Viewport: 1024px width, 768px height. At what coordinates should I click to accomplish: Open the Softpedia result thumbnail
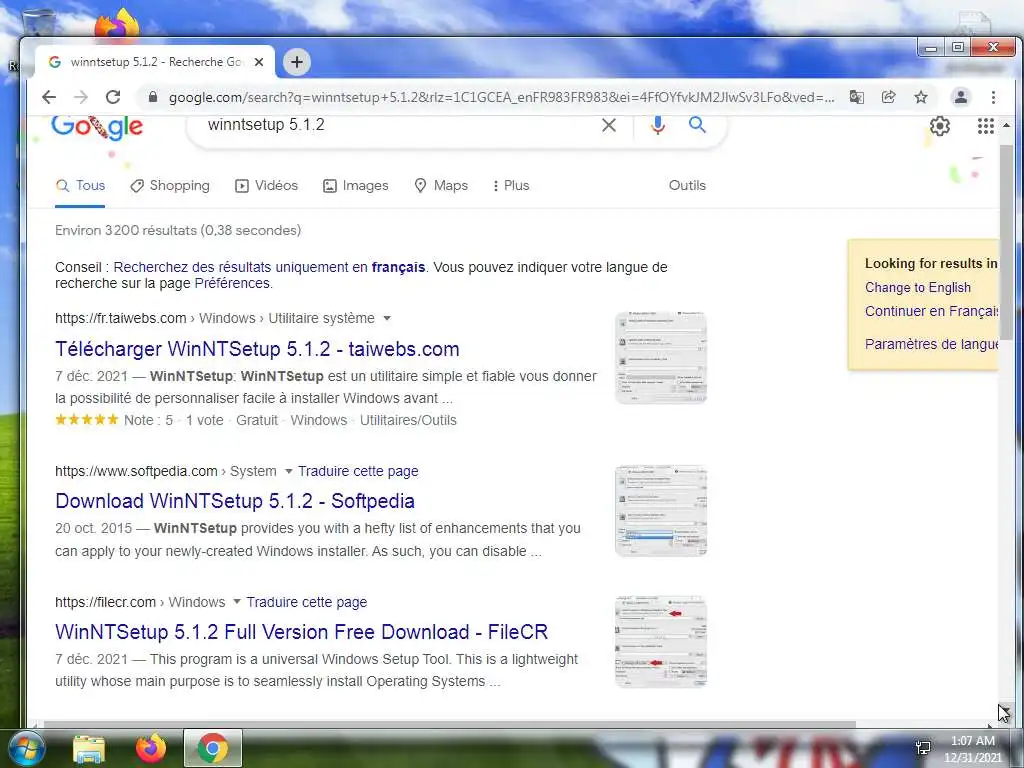click(661, 511)
